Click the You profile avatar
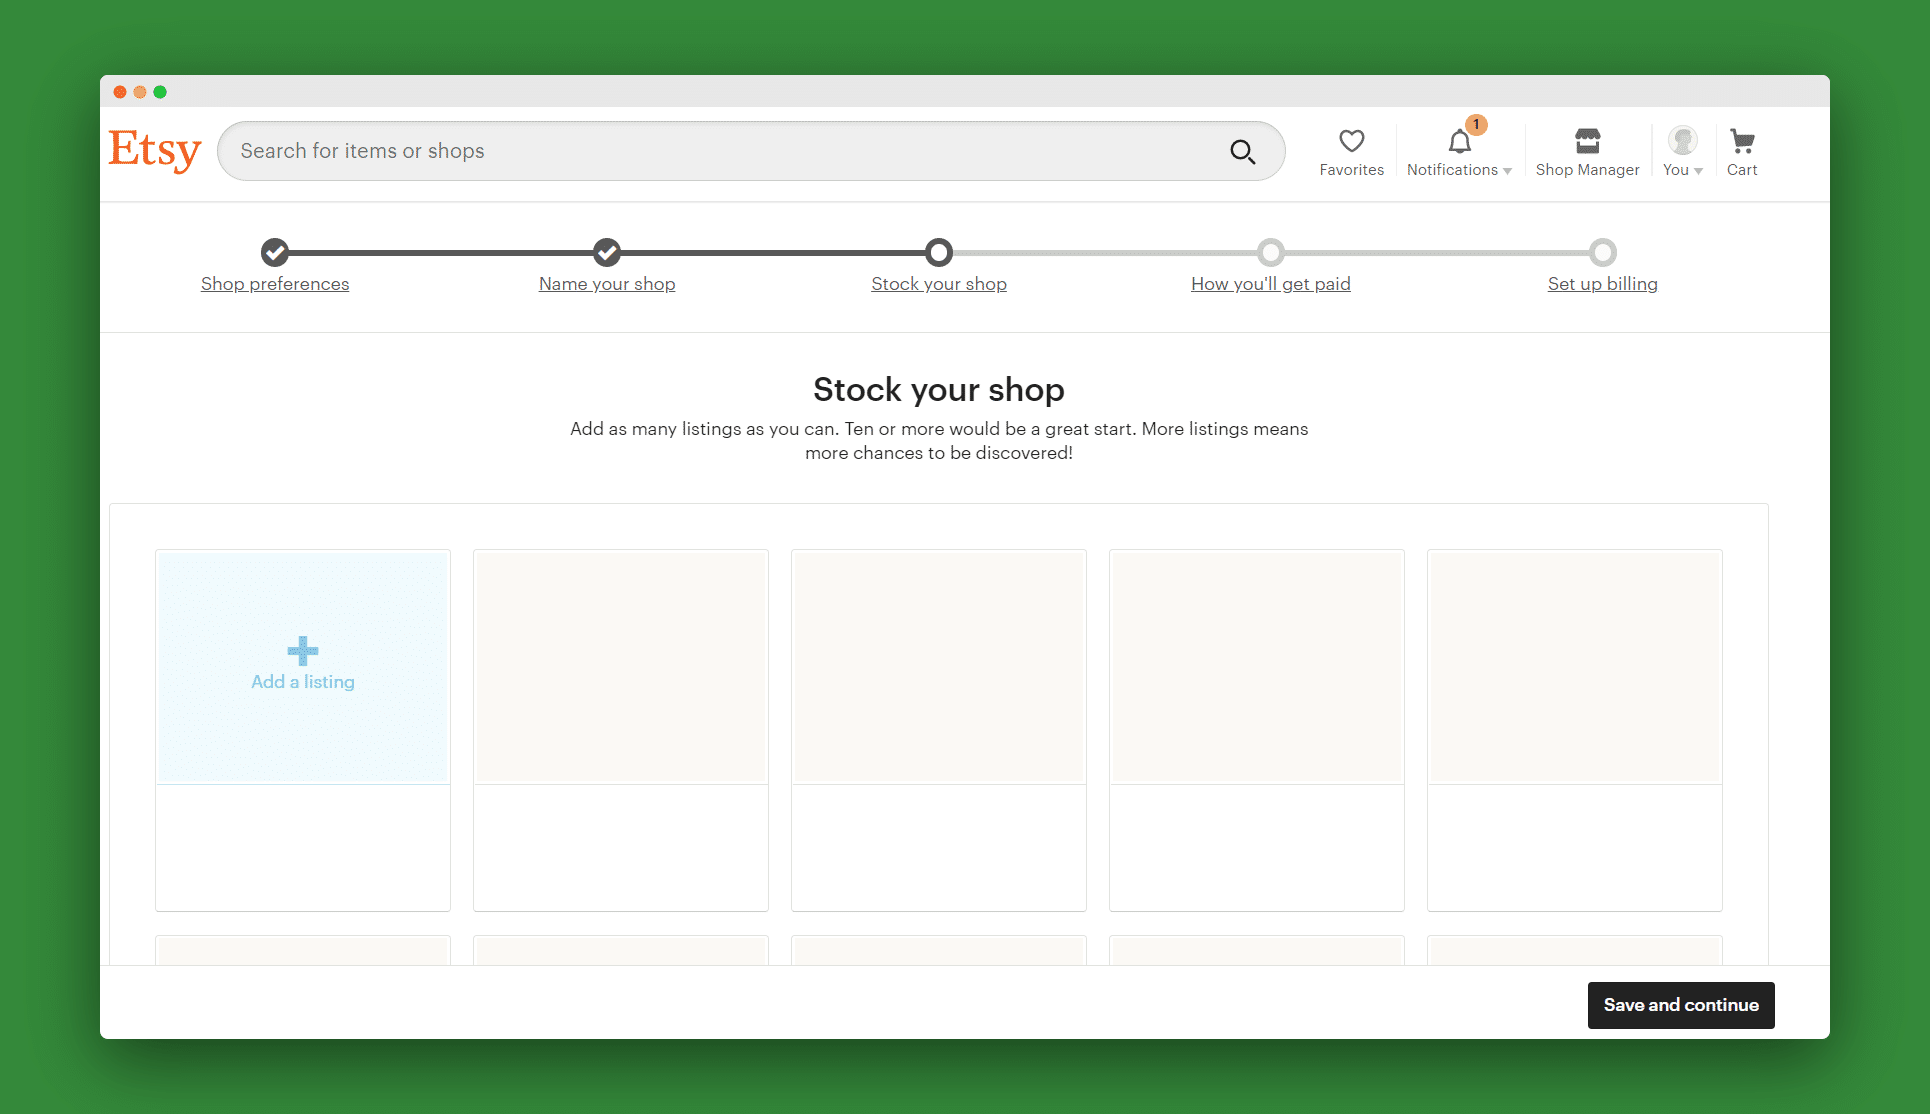The width and height of the screenshot is (1930, 1114). tap(1682, 141)
